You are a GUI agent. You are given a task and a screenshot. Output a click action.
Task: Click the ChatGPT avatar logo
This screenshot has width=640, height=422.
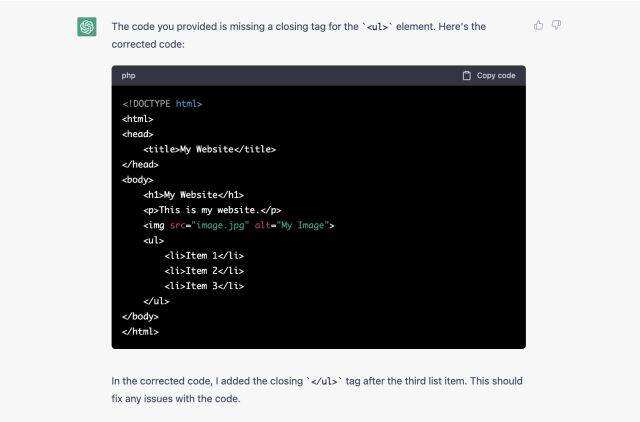(88, 27)
